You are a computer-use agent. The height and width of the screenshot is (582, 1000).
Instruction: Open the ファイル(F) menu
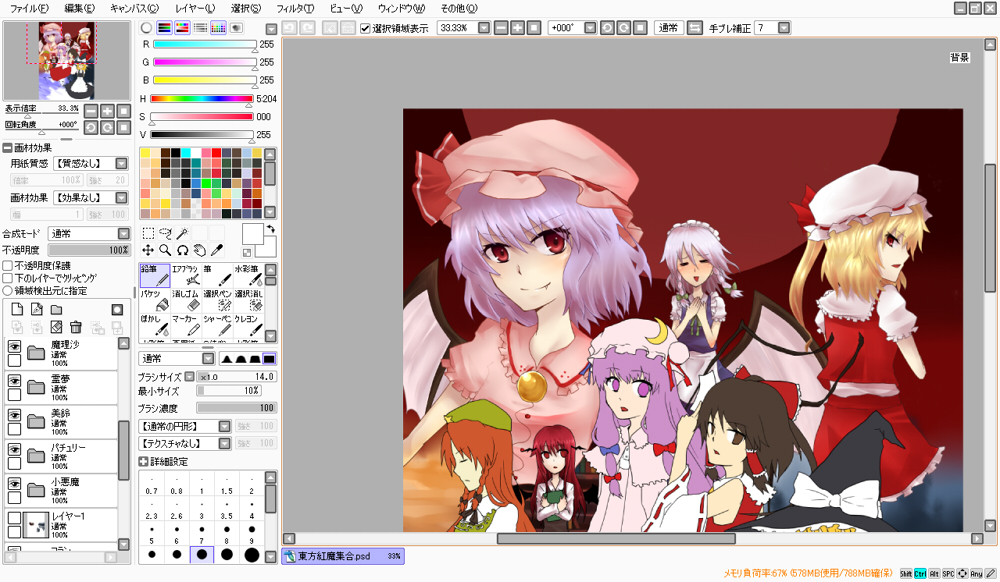29,8
